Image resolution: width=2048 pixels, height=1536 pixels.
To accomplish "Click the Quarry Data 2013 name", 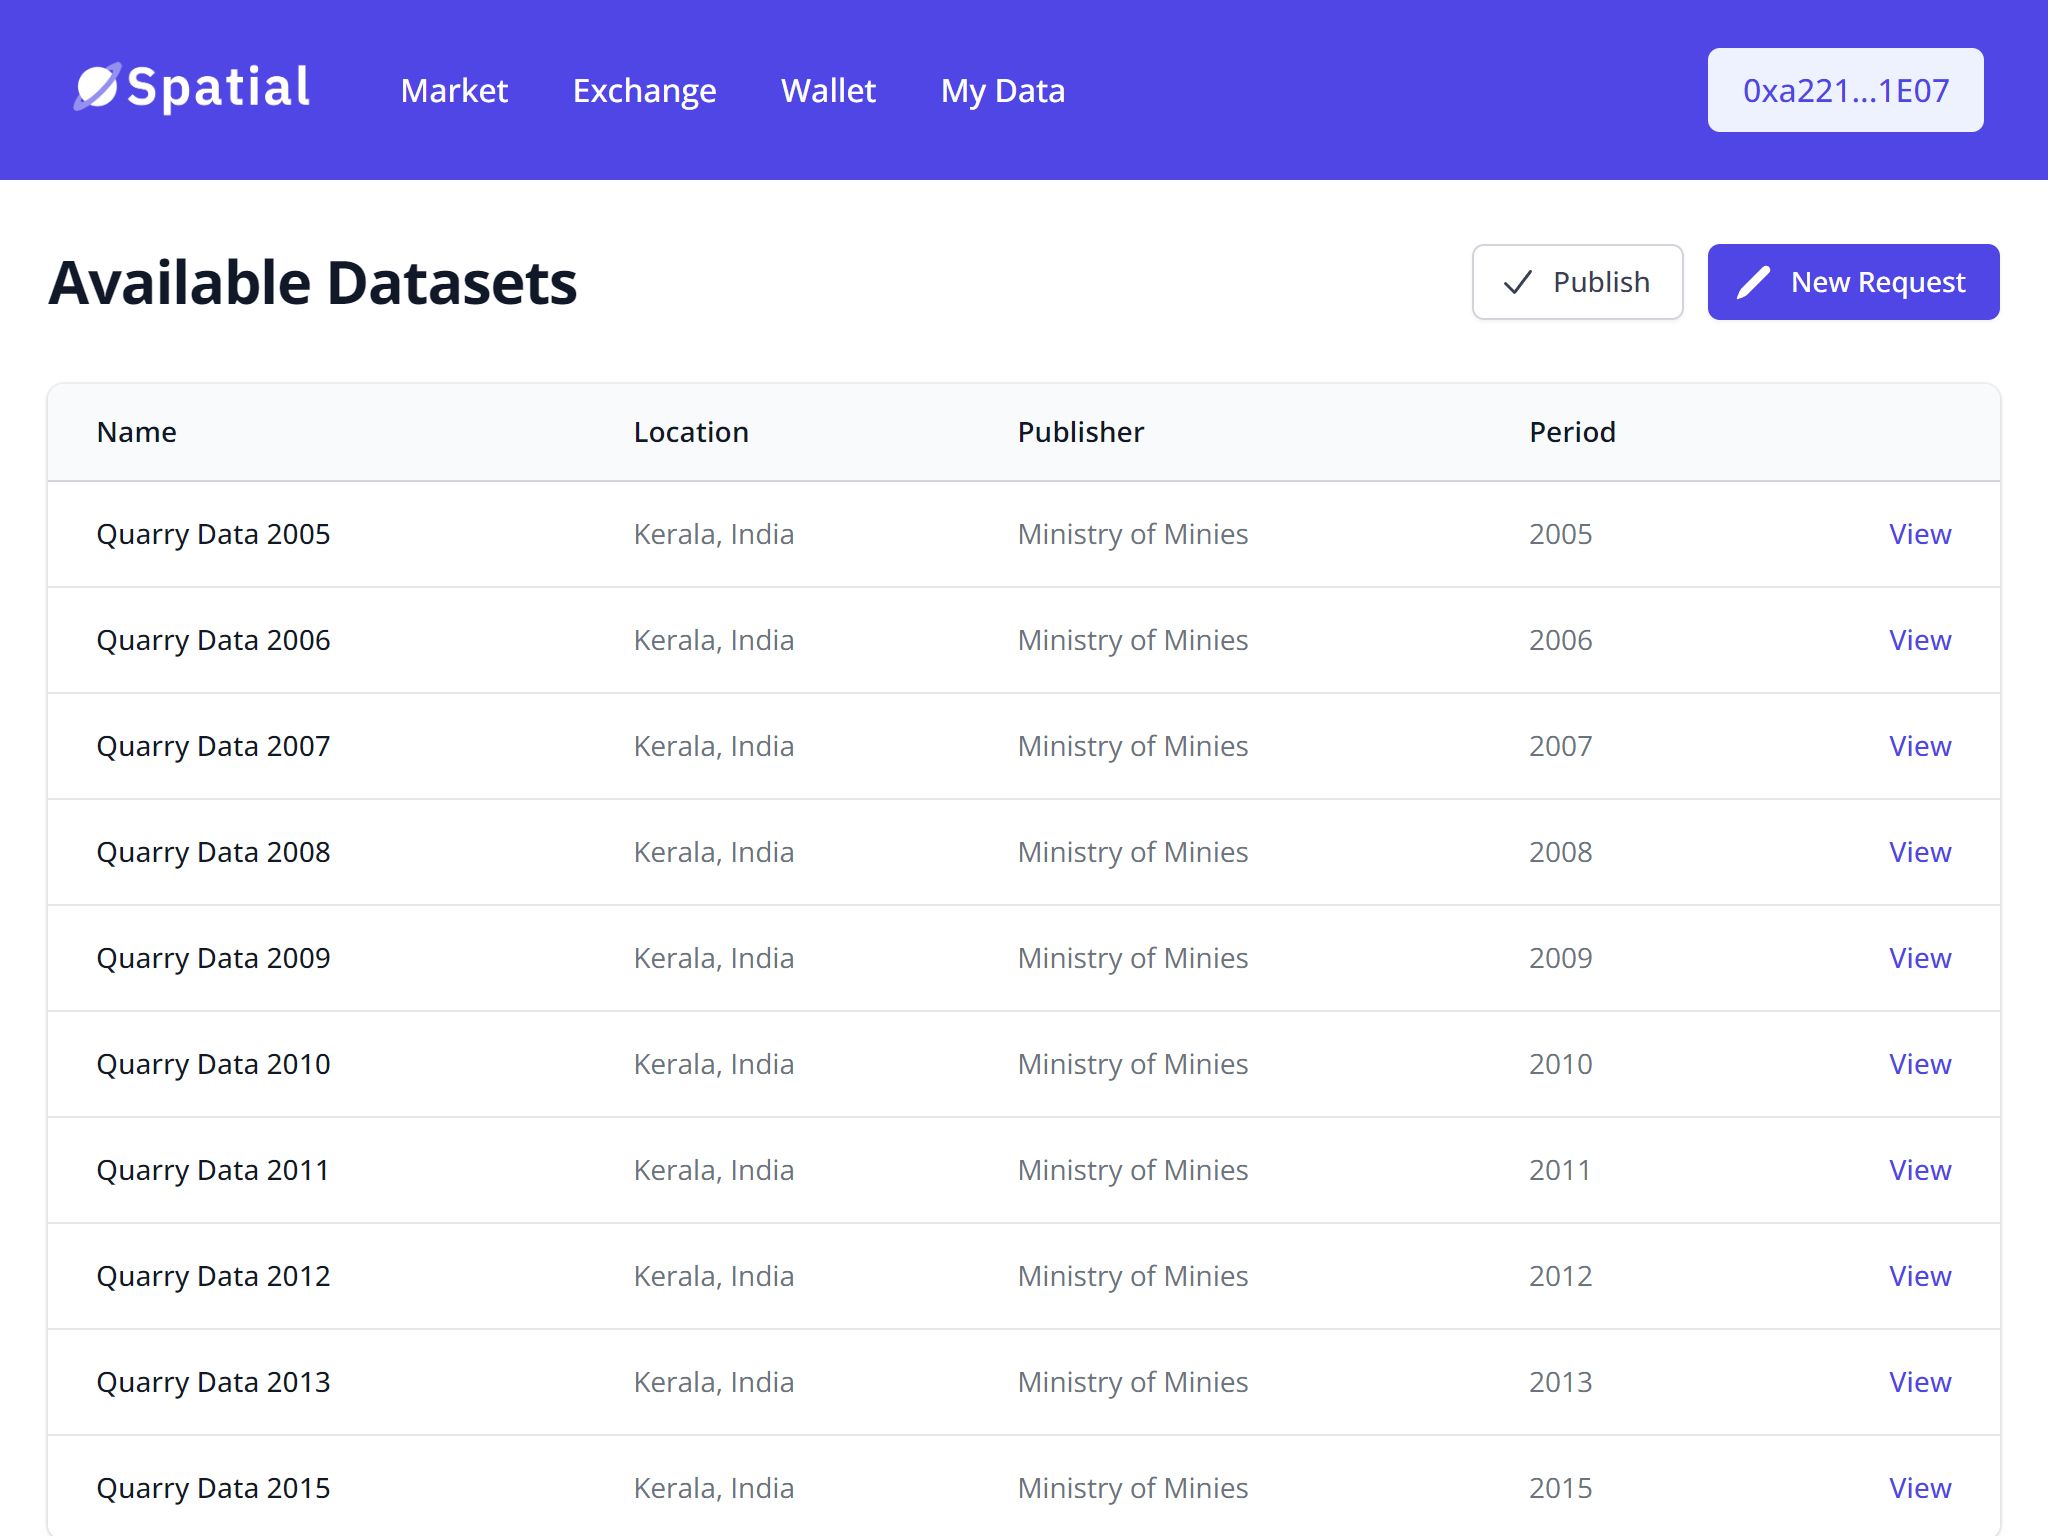I will (x=213, y=1382).
